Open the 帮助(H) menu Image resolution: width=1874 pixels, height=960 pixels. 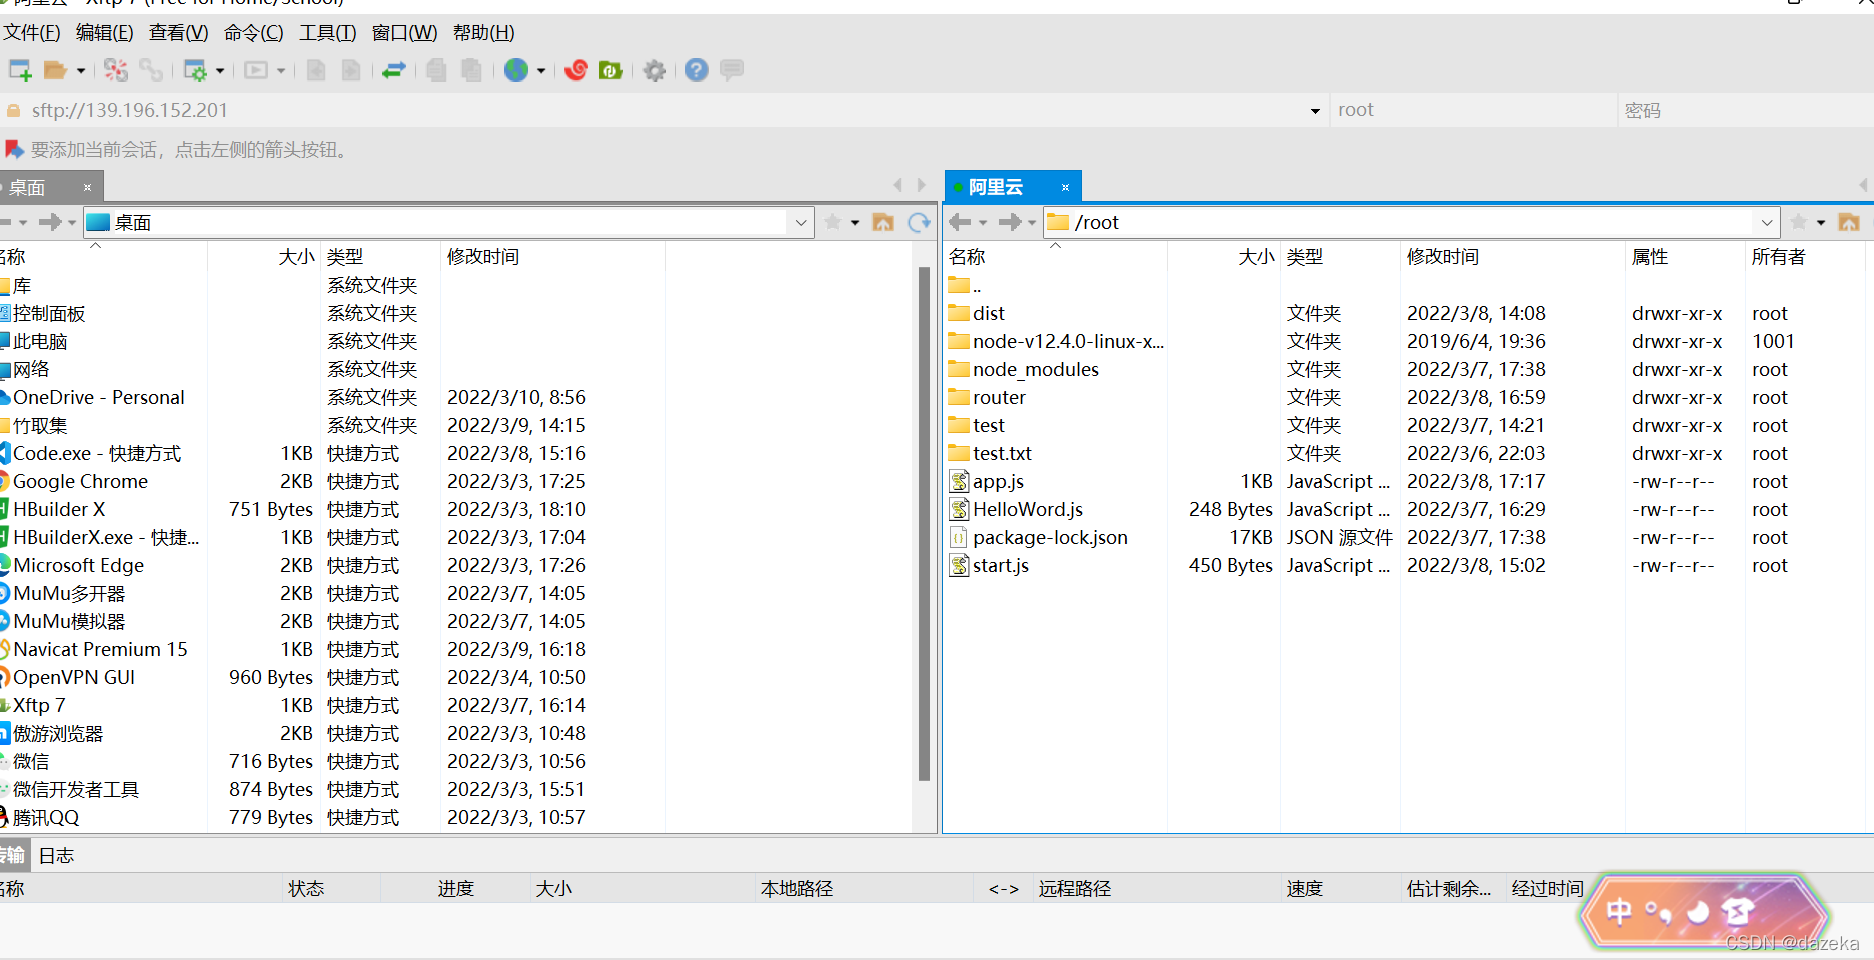[x=484, y=33]
